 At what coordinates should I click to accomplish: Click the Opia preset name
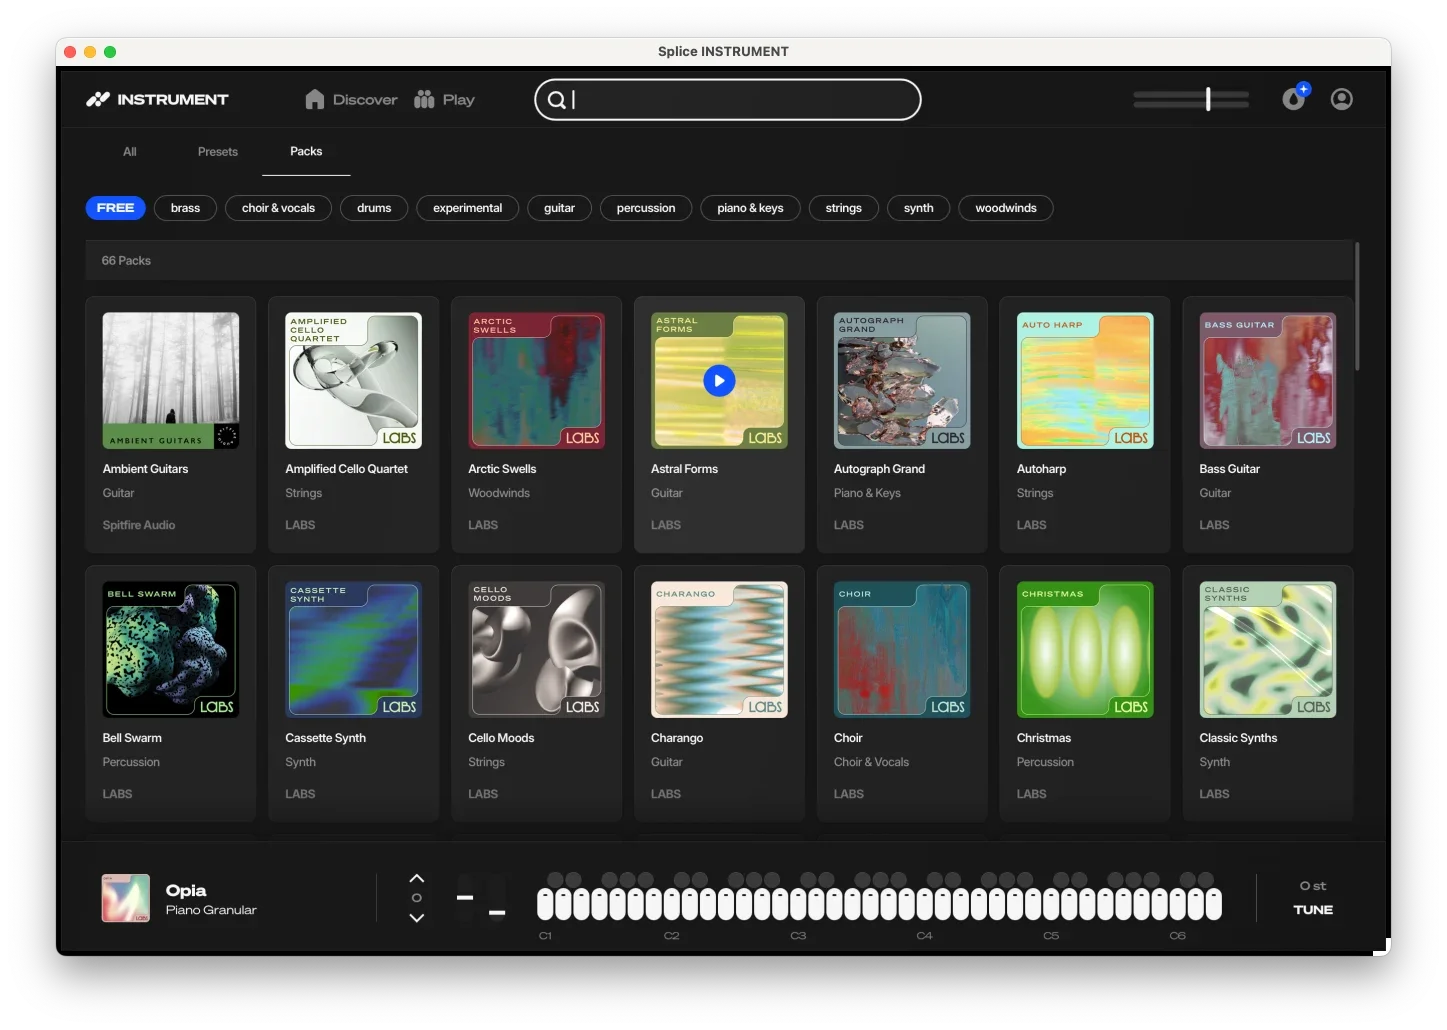coord(186,890)
